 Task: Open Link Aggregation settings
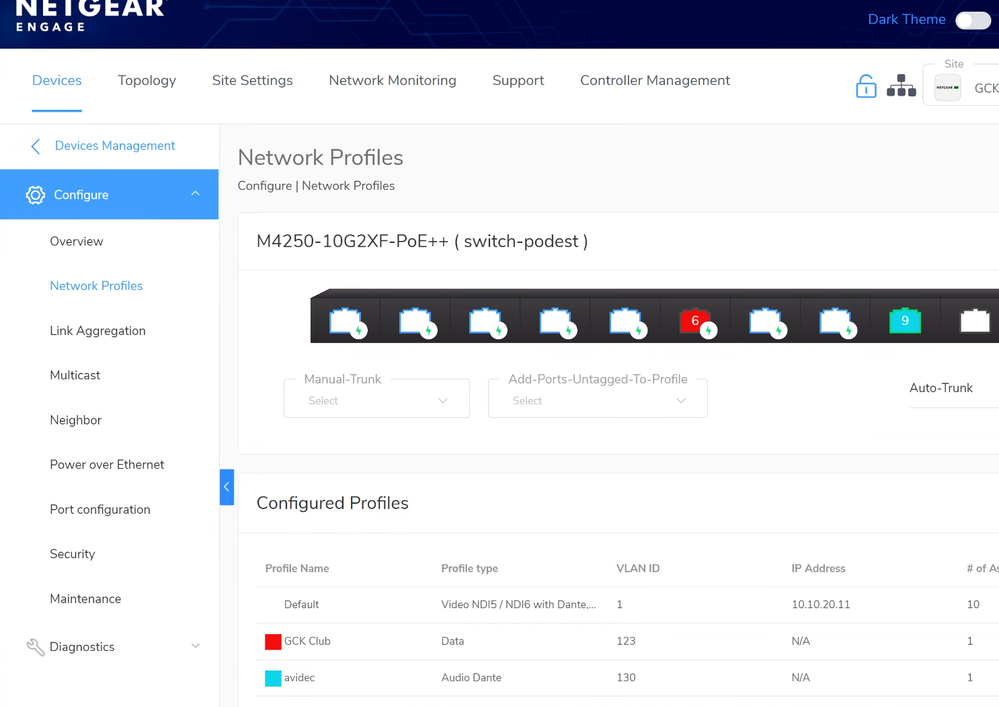click(x=97, y=331)
